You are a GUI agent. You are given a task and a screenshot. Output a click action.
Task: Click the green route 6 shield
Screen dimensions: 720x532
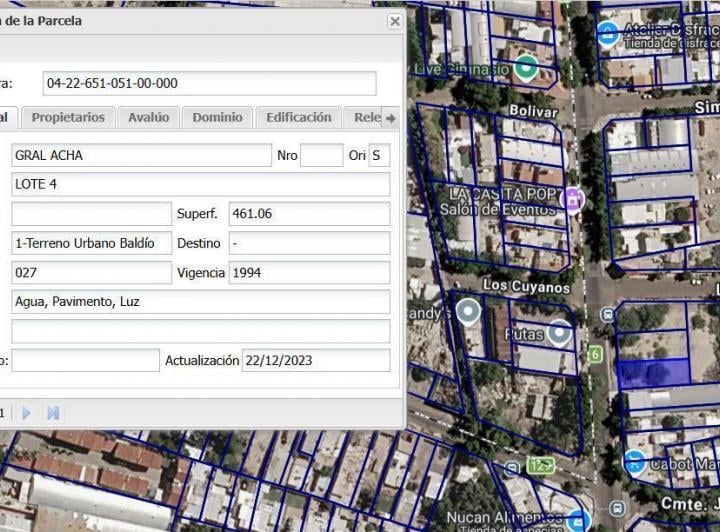click(x=595, y=354)
